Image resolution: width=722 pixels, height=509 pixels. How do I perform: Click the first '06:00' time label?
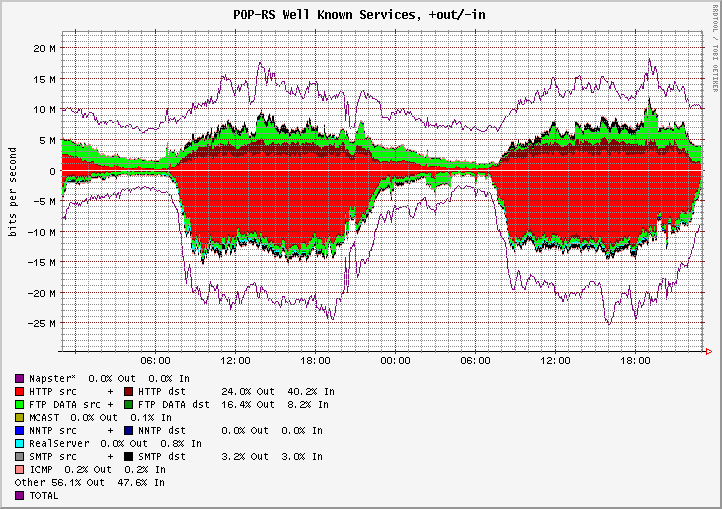click(x=155, y=360)
